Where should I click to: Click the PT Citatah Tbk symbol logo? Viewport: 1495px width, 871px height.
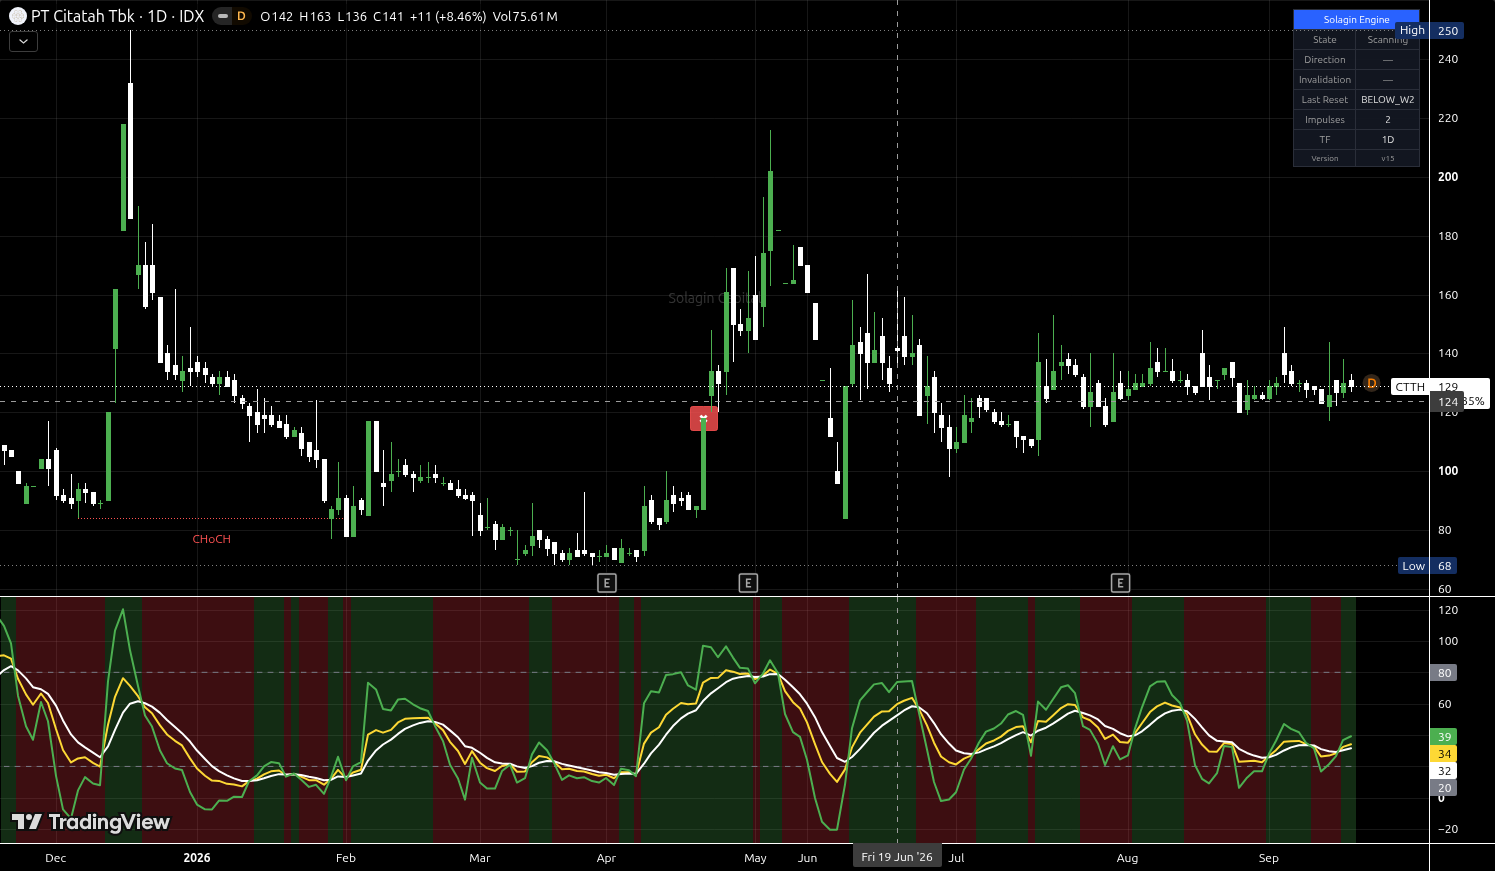18,16
